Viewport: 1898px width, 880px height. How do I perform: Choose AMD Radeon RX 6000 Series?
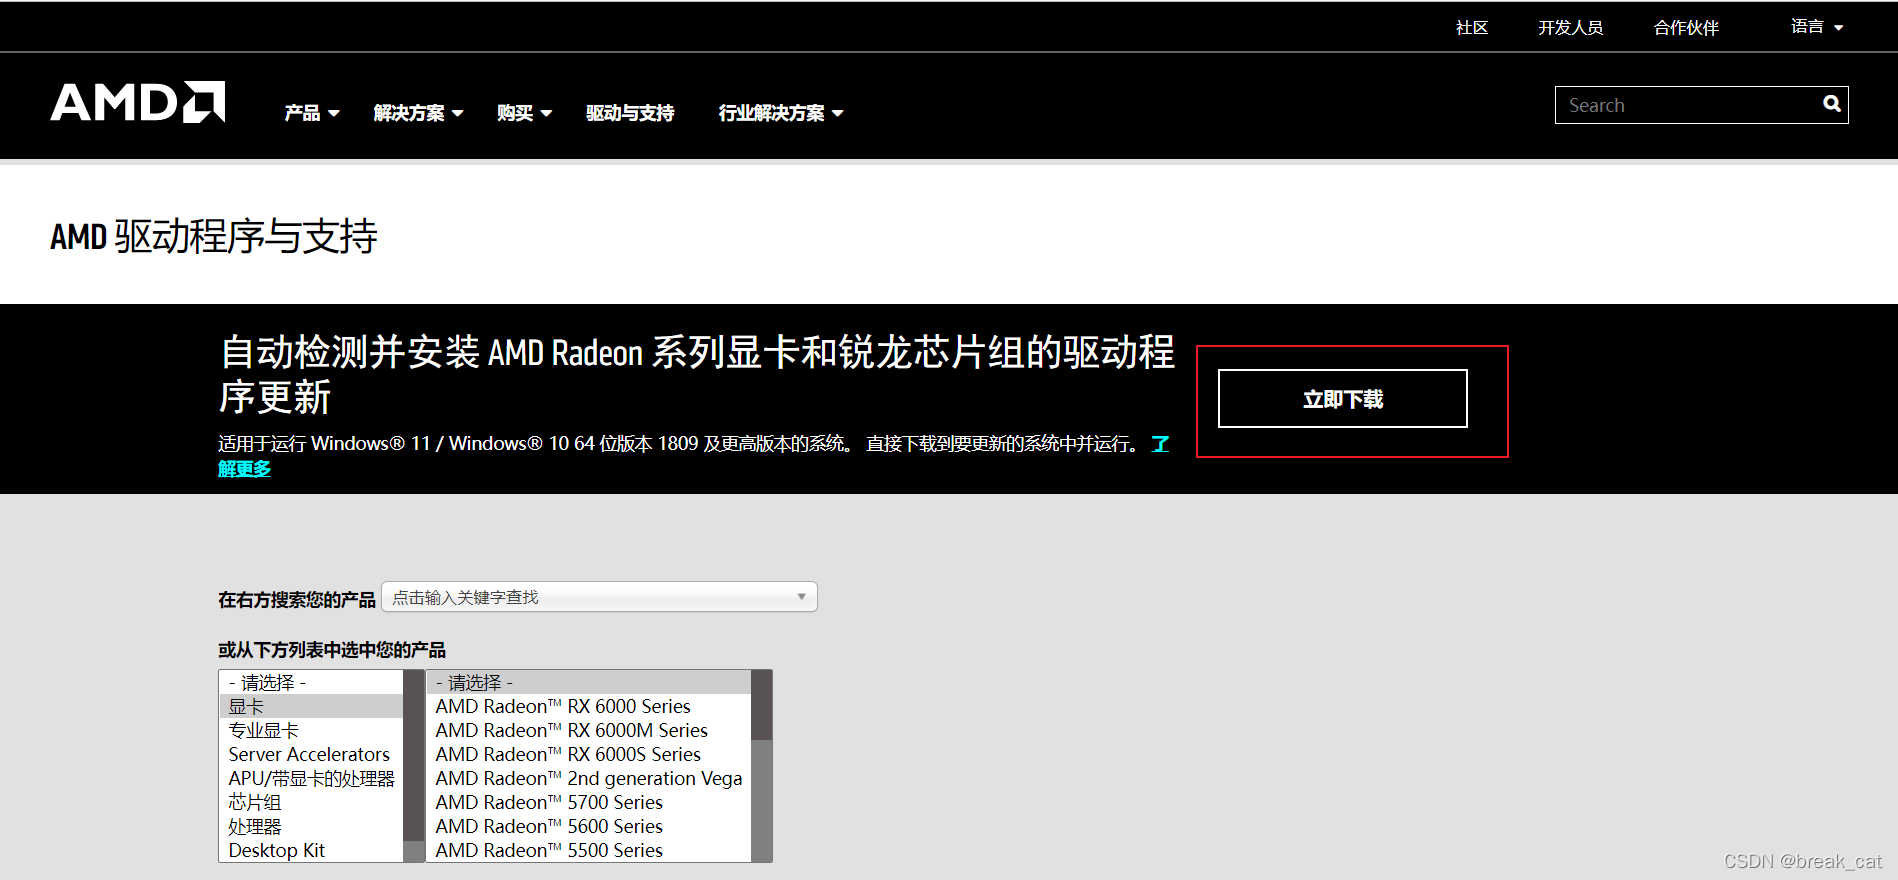click(589, 706)
